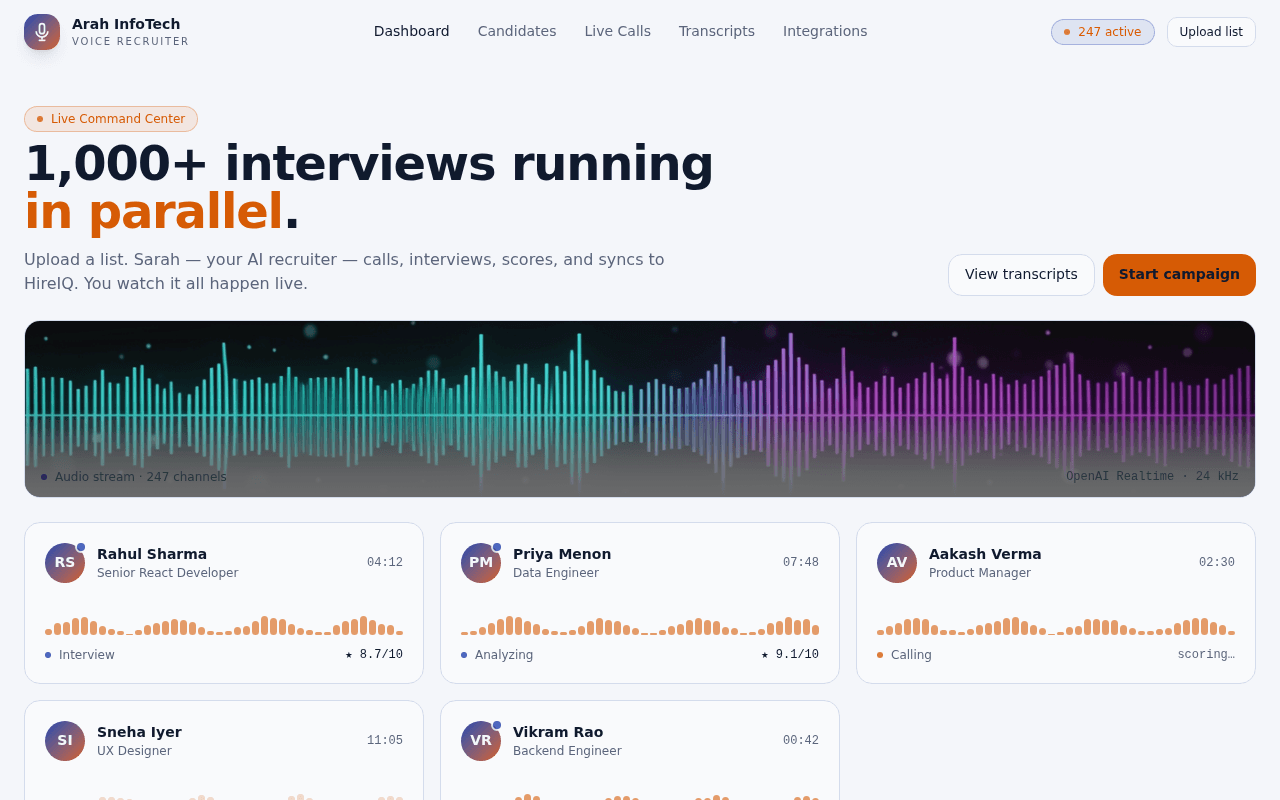This screenshot has width=1280, height=800.
Task: Click the scoring… status on Aakash card
Action: [1206, 654]
